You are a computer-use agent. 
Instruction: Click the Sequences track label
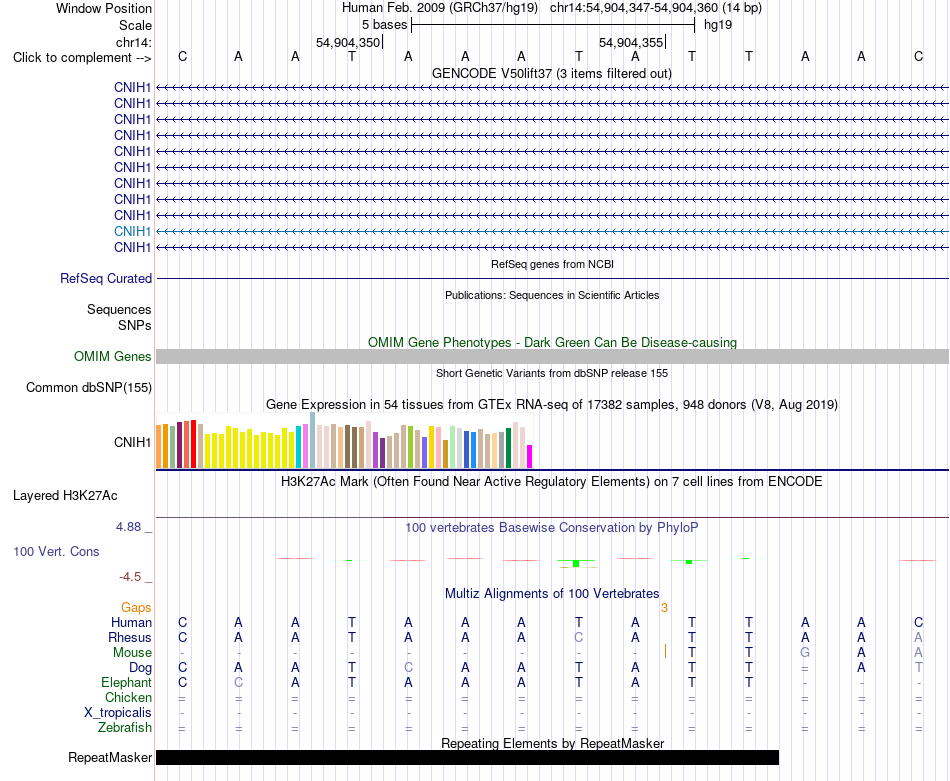[119, 310]
